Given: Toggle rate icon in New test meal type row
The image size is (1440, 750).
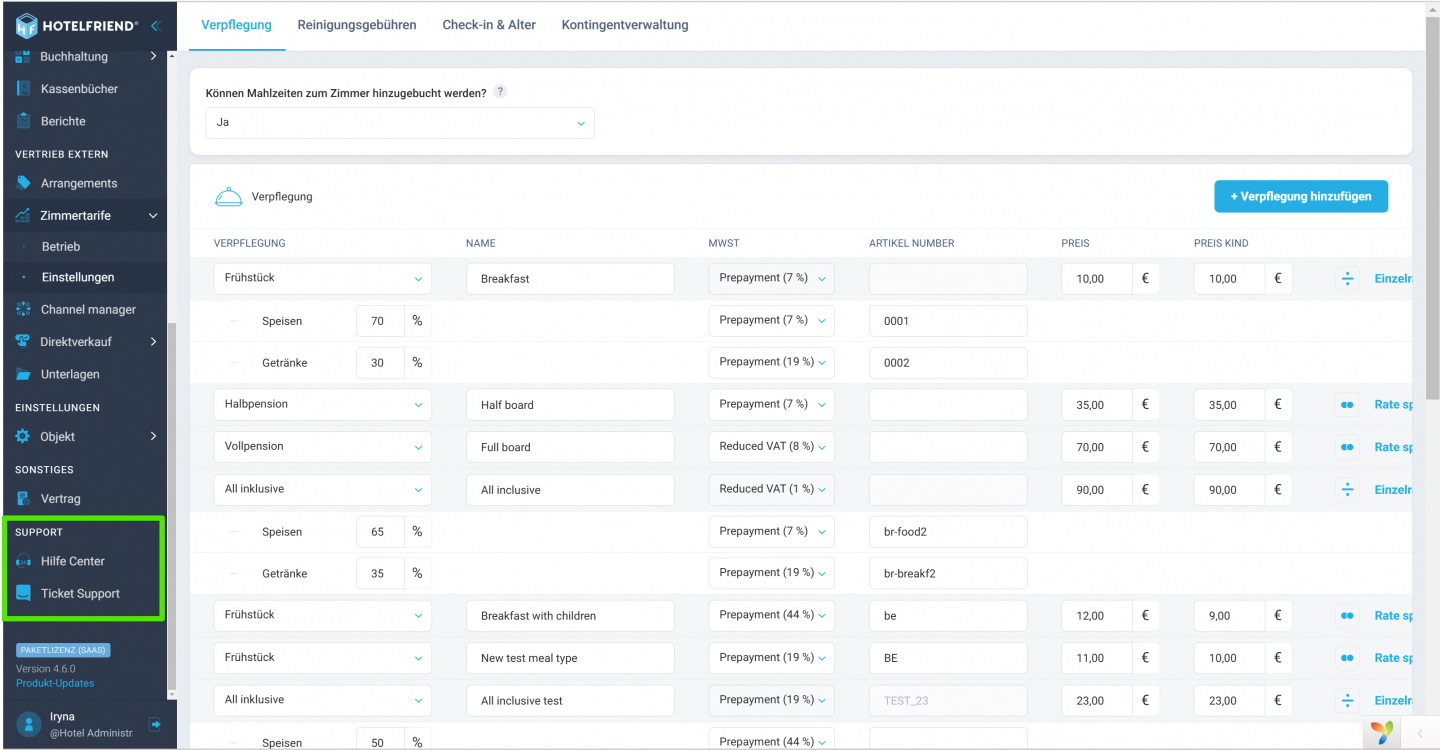Looking at the screenshot, I should [1347, 658].
